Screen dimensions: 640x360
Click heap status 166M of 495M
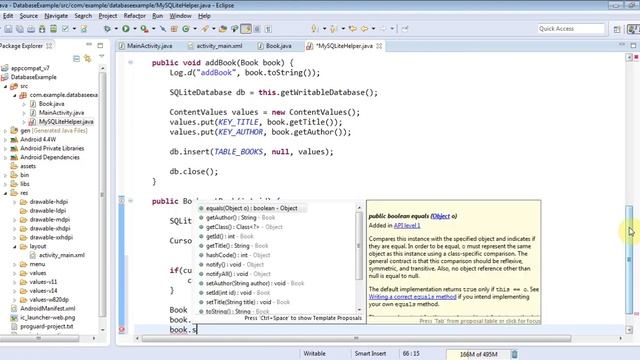pyautogui.click(x=478, y=354)
